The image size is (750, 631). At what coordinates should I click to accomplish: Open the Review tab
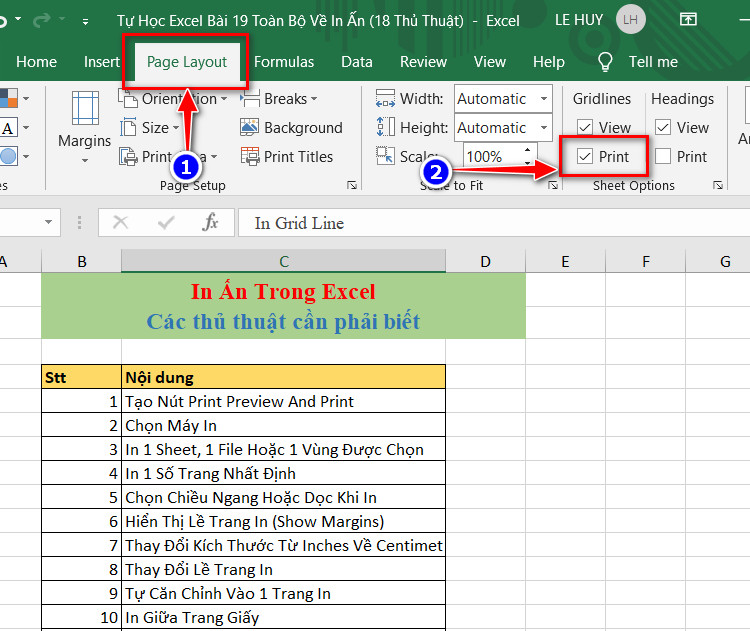(423, 62)
